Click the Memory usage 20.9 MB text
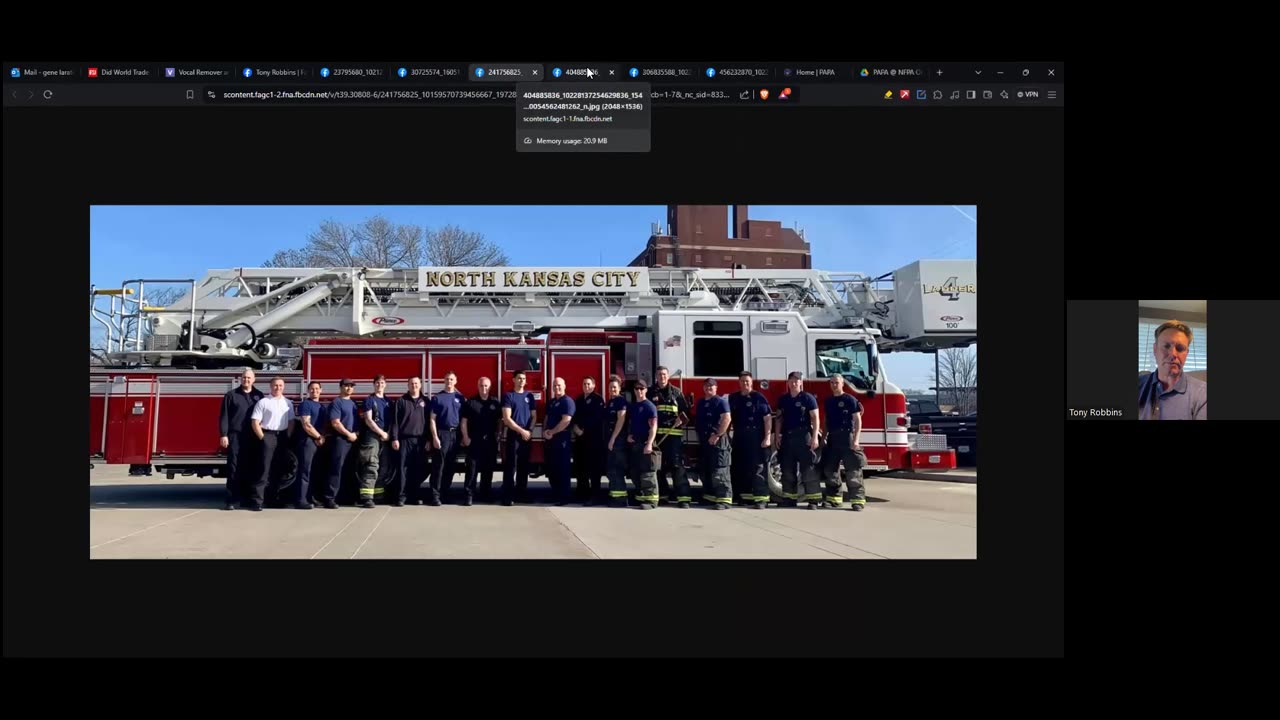The image size is (1280, 720). [571, 141]
